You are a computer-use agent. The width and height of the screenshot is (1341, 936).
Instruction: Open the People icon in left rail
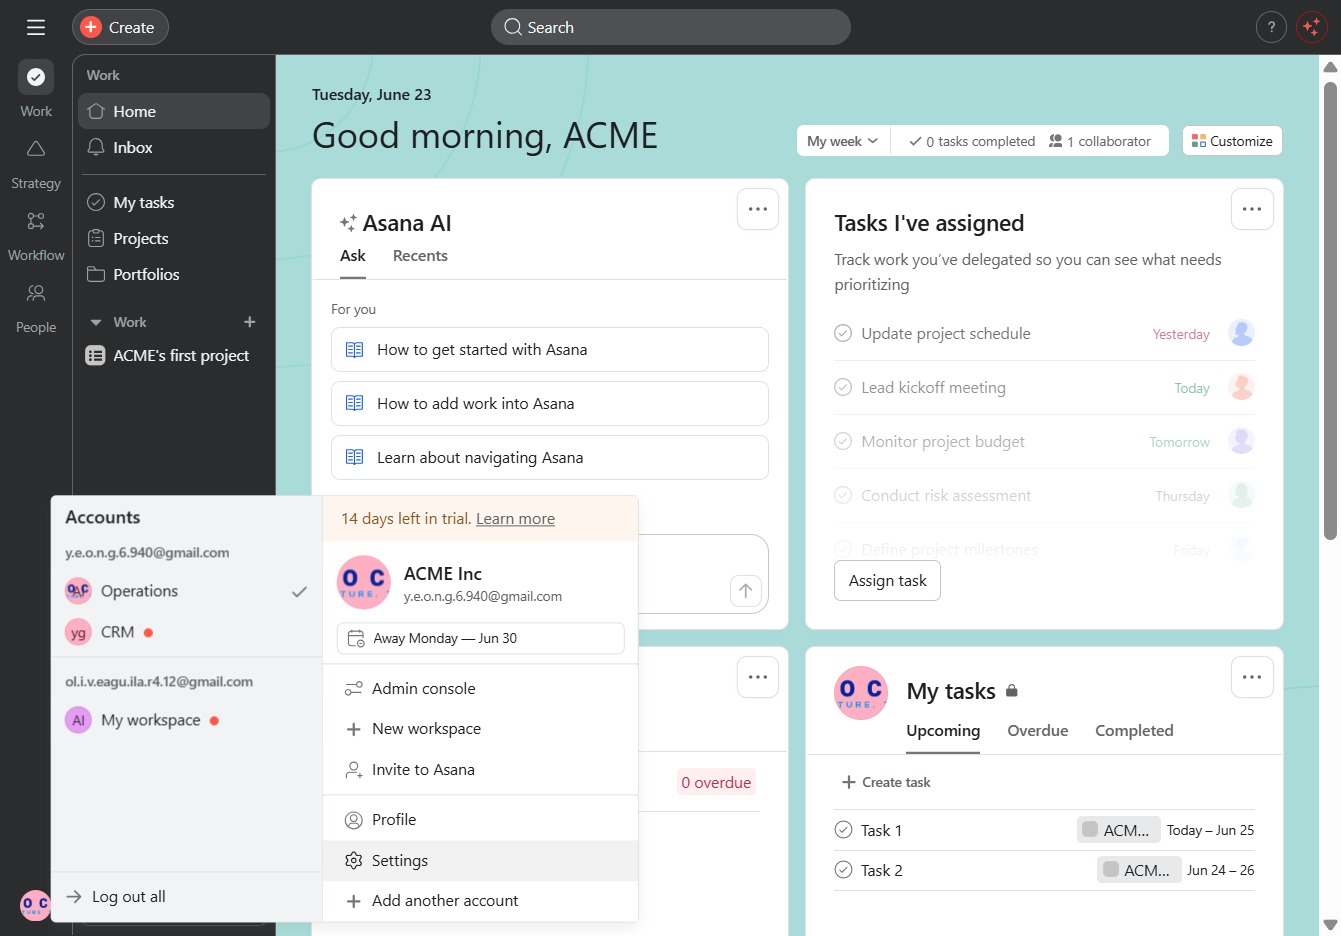[36, 293]
